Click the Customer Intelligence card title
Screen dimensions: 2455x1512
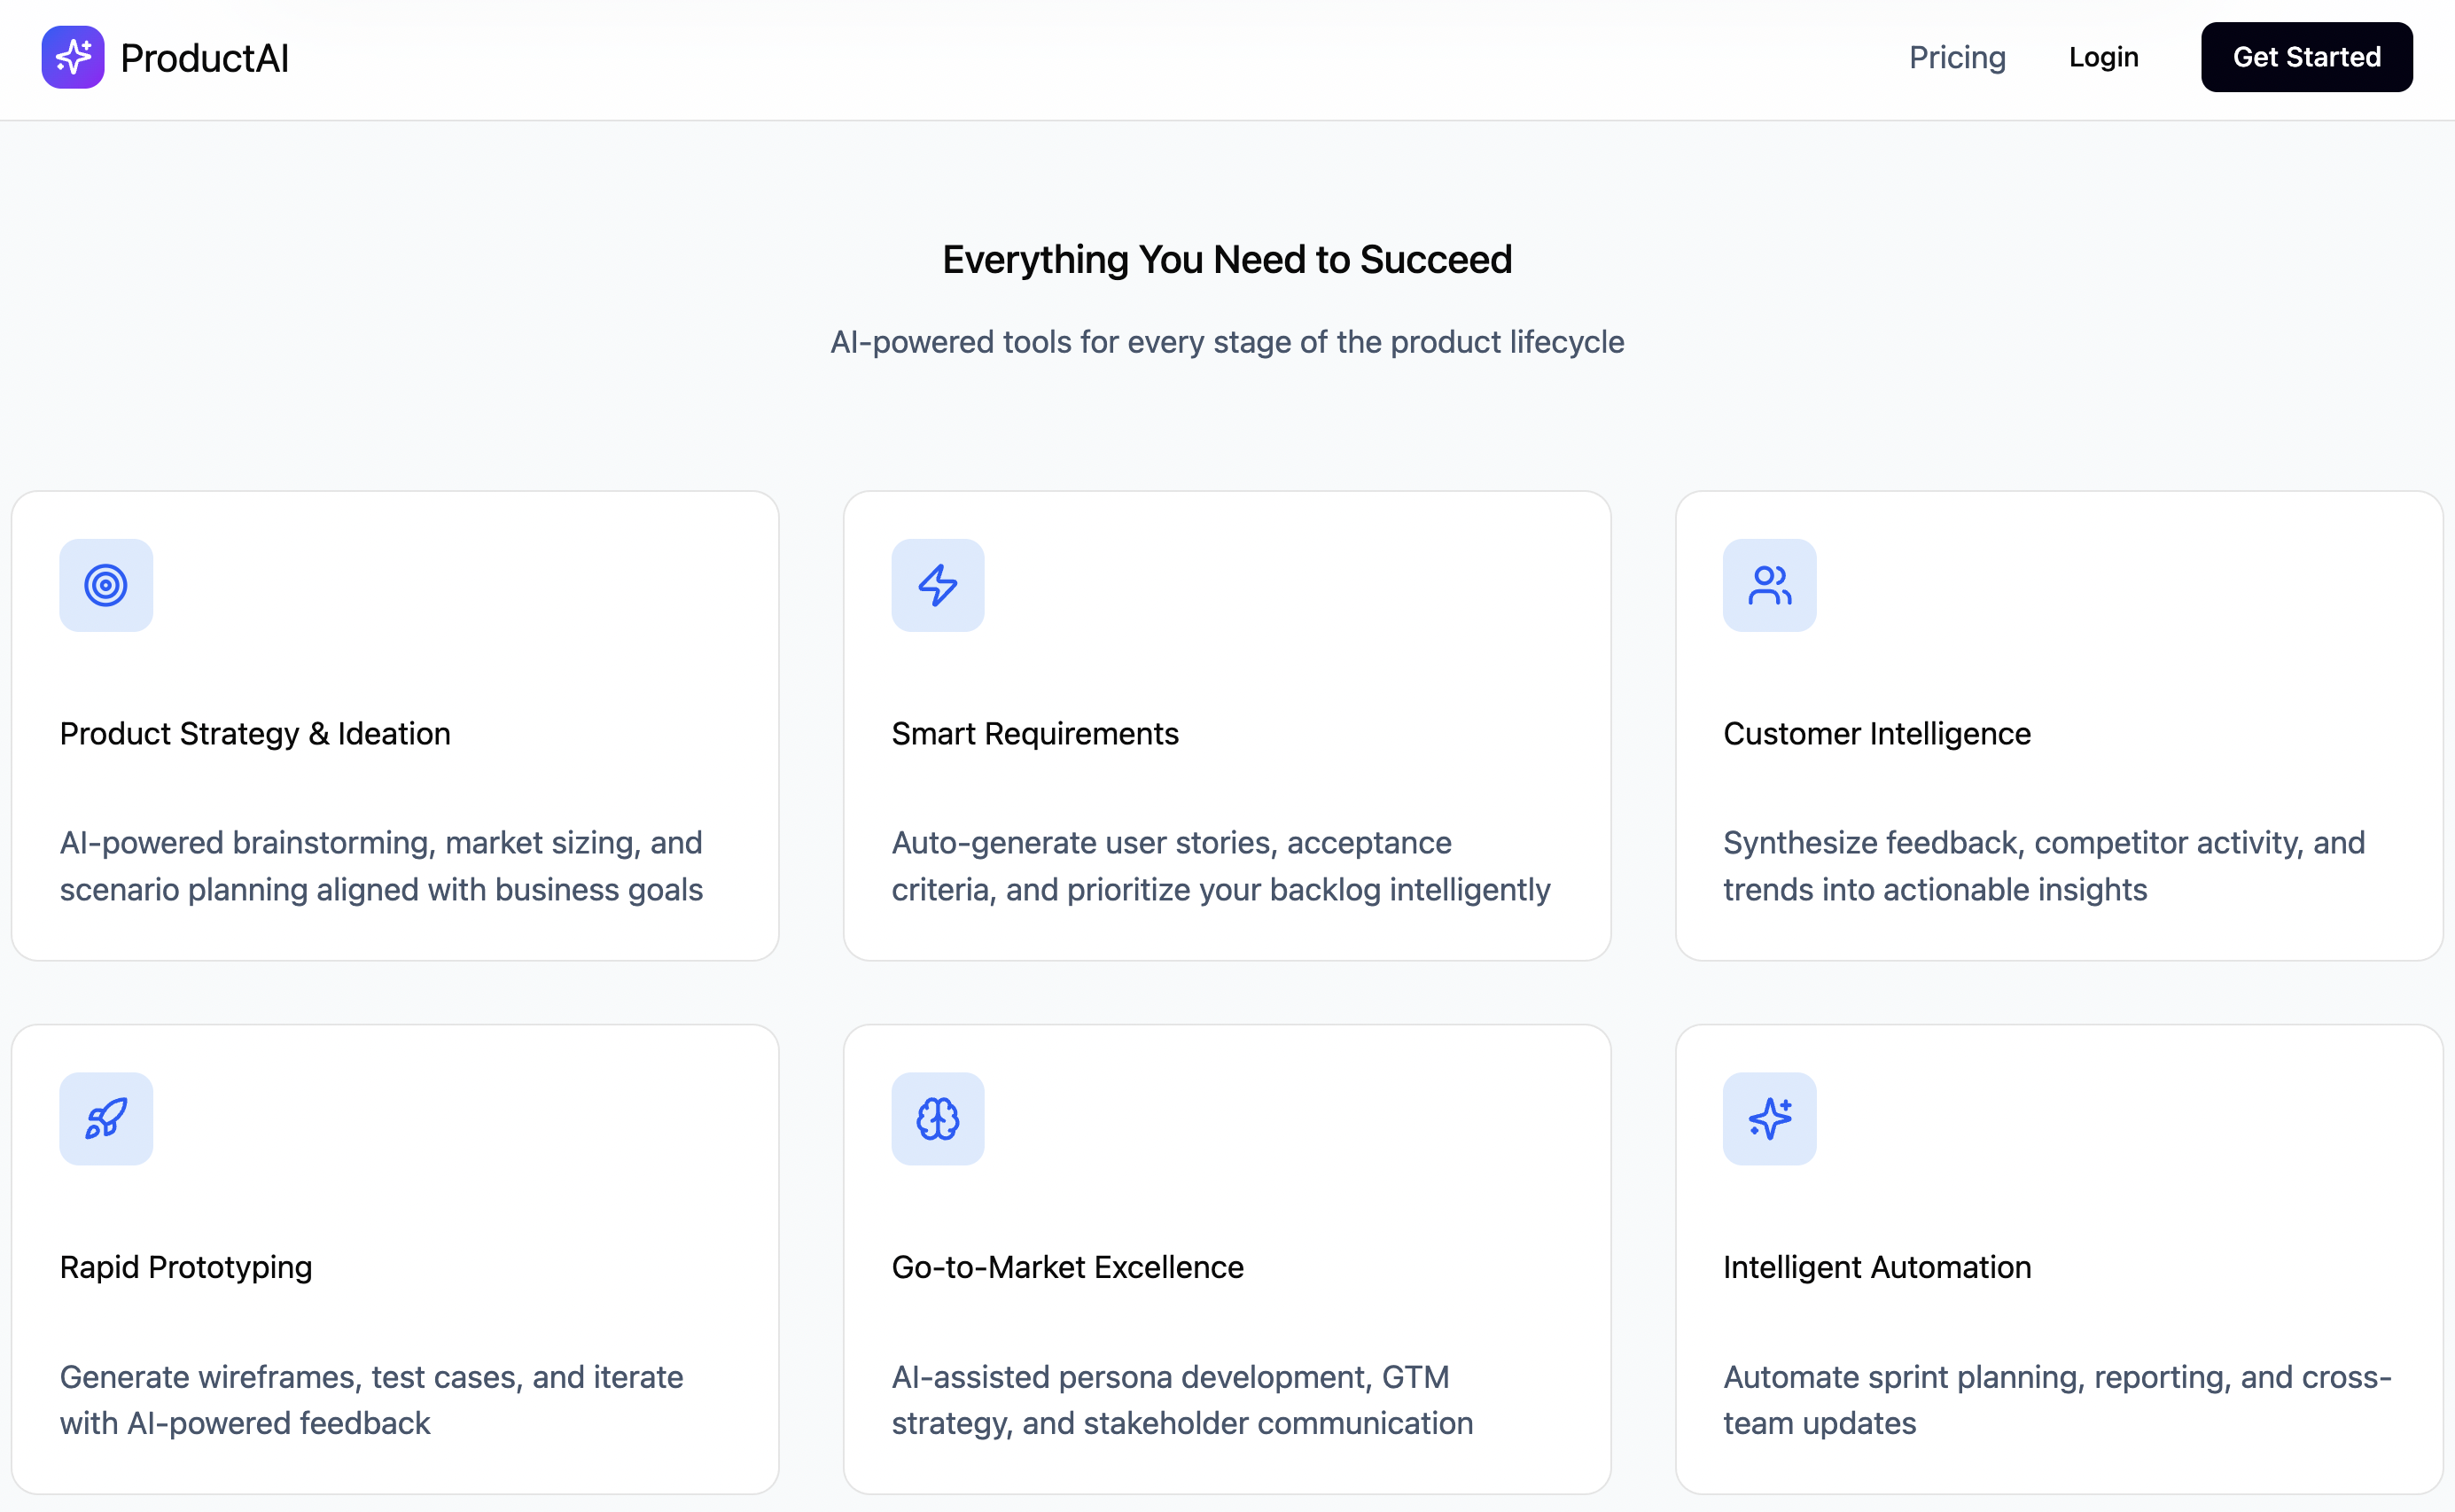click(x=1876, y=733)
